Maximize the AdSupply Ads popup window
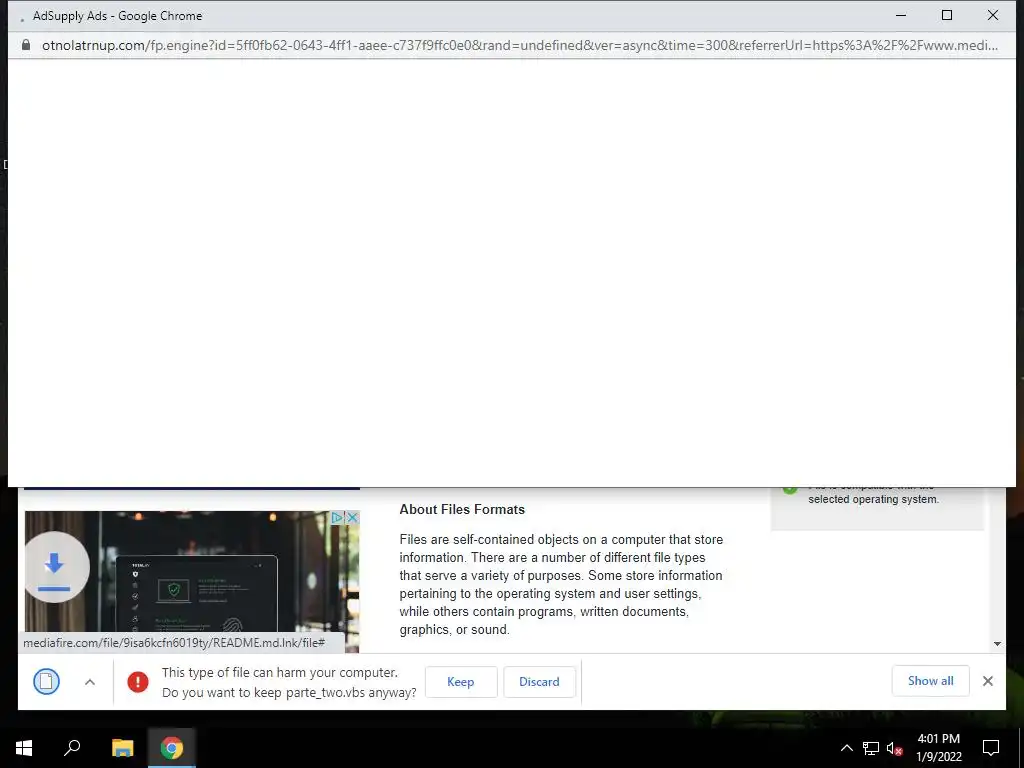Screen dimensions: 1024x768 (x=946, y=15)
